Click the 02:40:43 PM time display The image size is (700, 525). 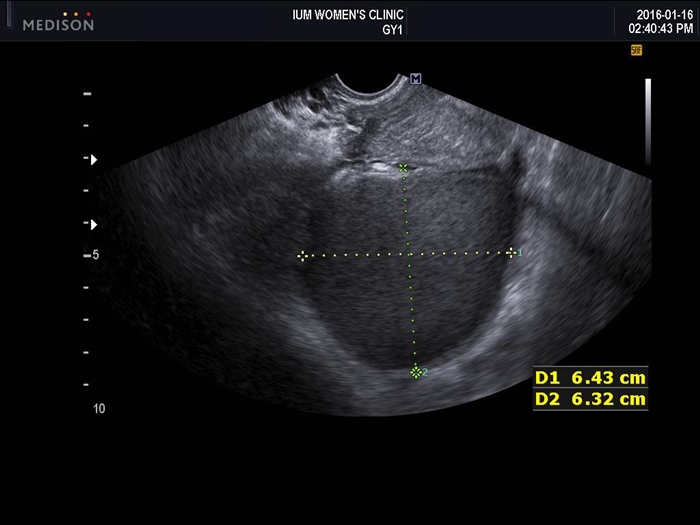(661, 29)
